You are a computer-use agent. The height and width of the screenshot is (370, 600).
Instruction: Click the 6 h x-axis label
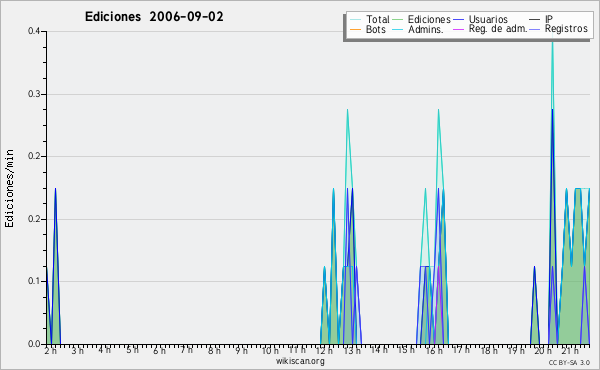pos(160,351)
